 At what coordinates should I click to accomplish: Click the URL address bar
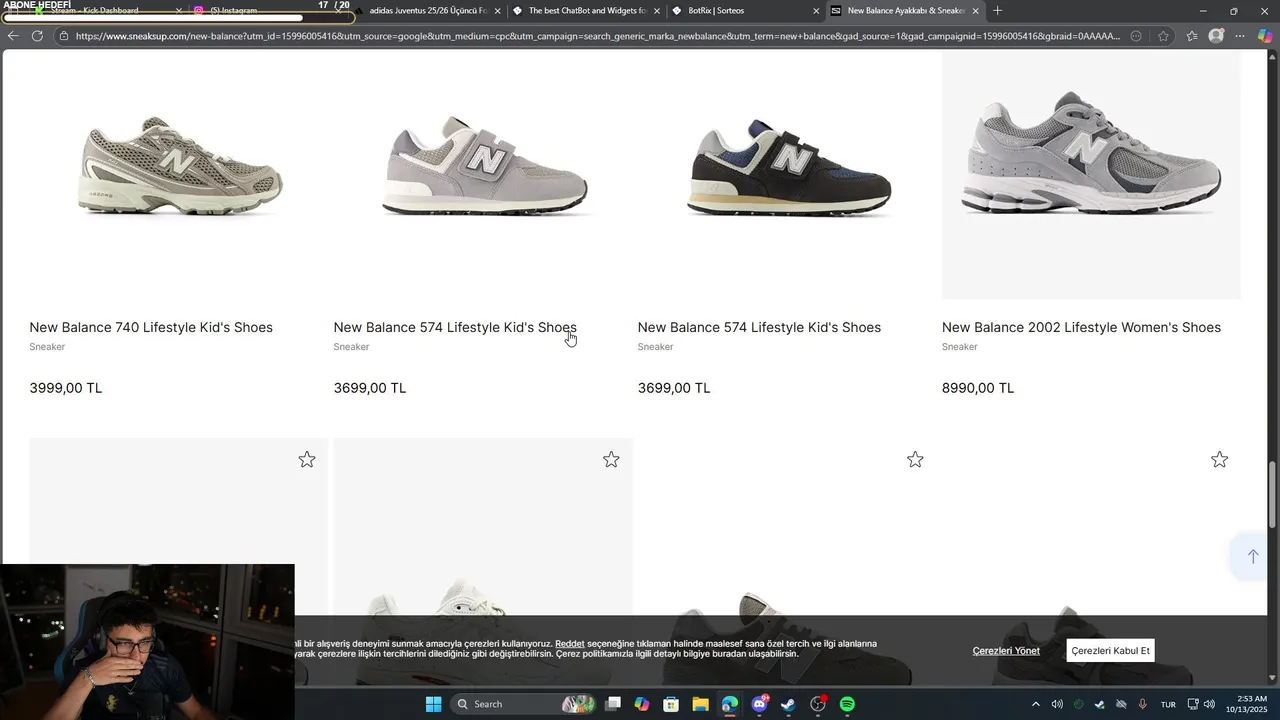pos(597,36)
